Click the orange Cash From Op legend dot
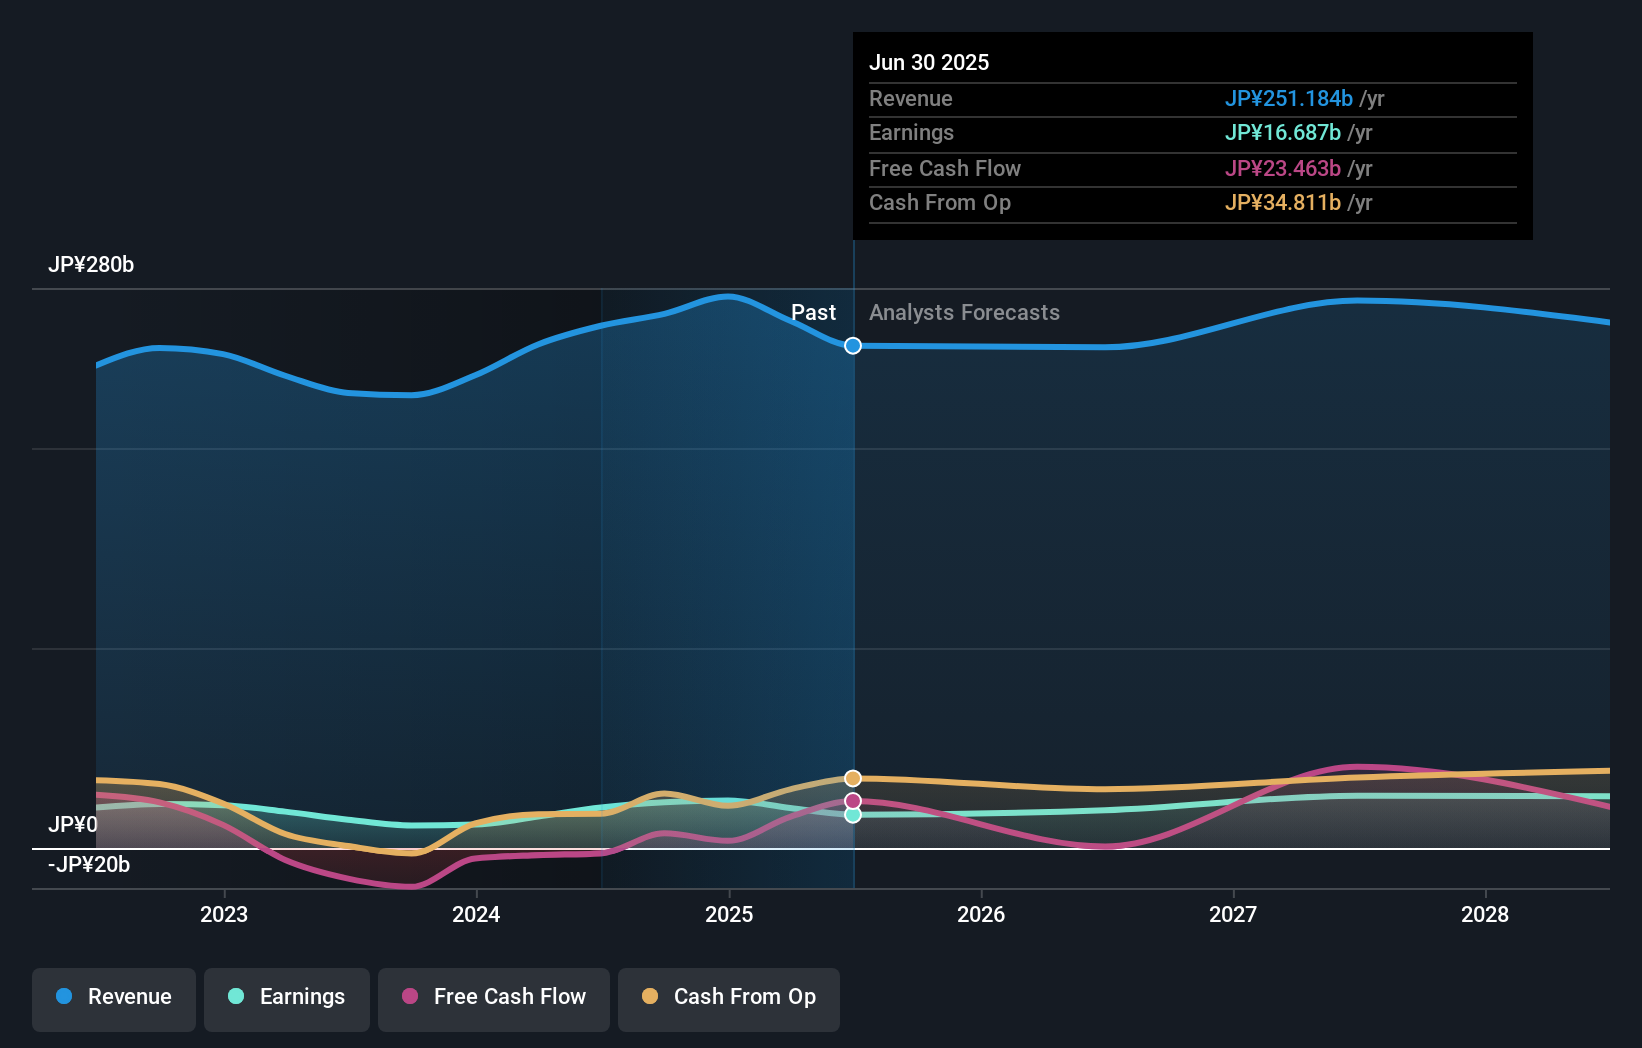1642x1048 pixels. [650, 996]
